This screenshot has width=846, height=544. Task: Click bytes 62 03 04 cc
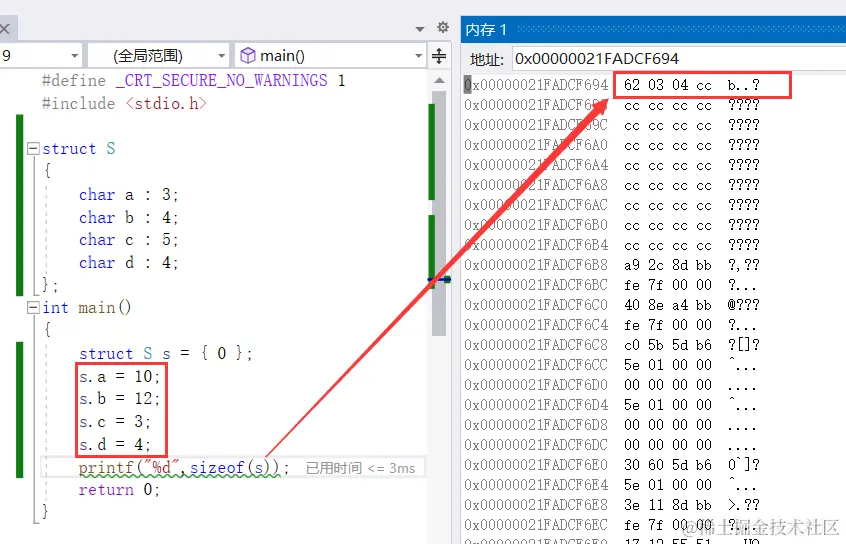click(667, 85)
